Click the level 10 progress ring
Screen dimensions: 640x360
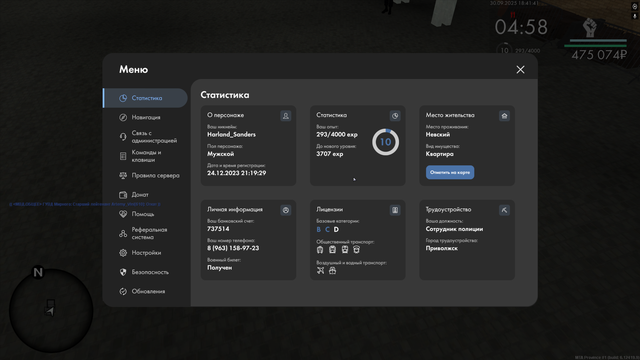[385, 142]
